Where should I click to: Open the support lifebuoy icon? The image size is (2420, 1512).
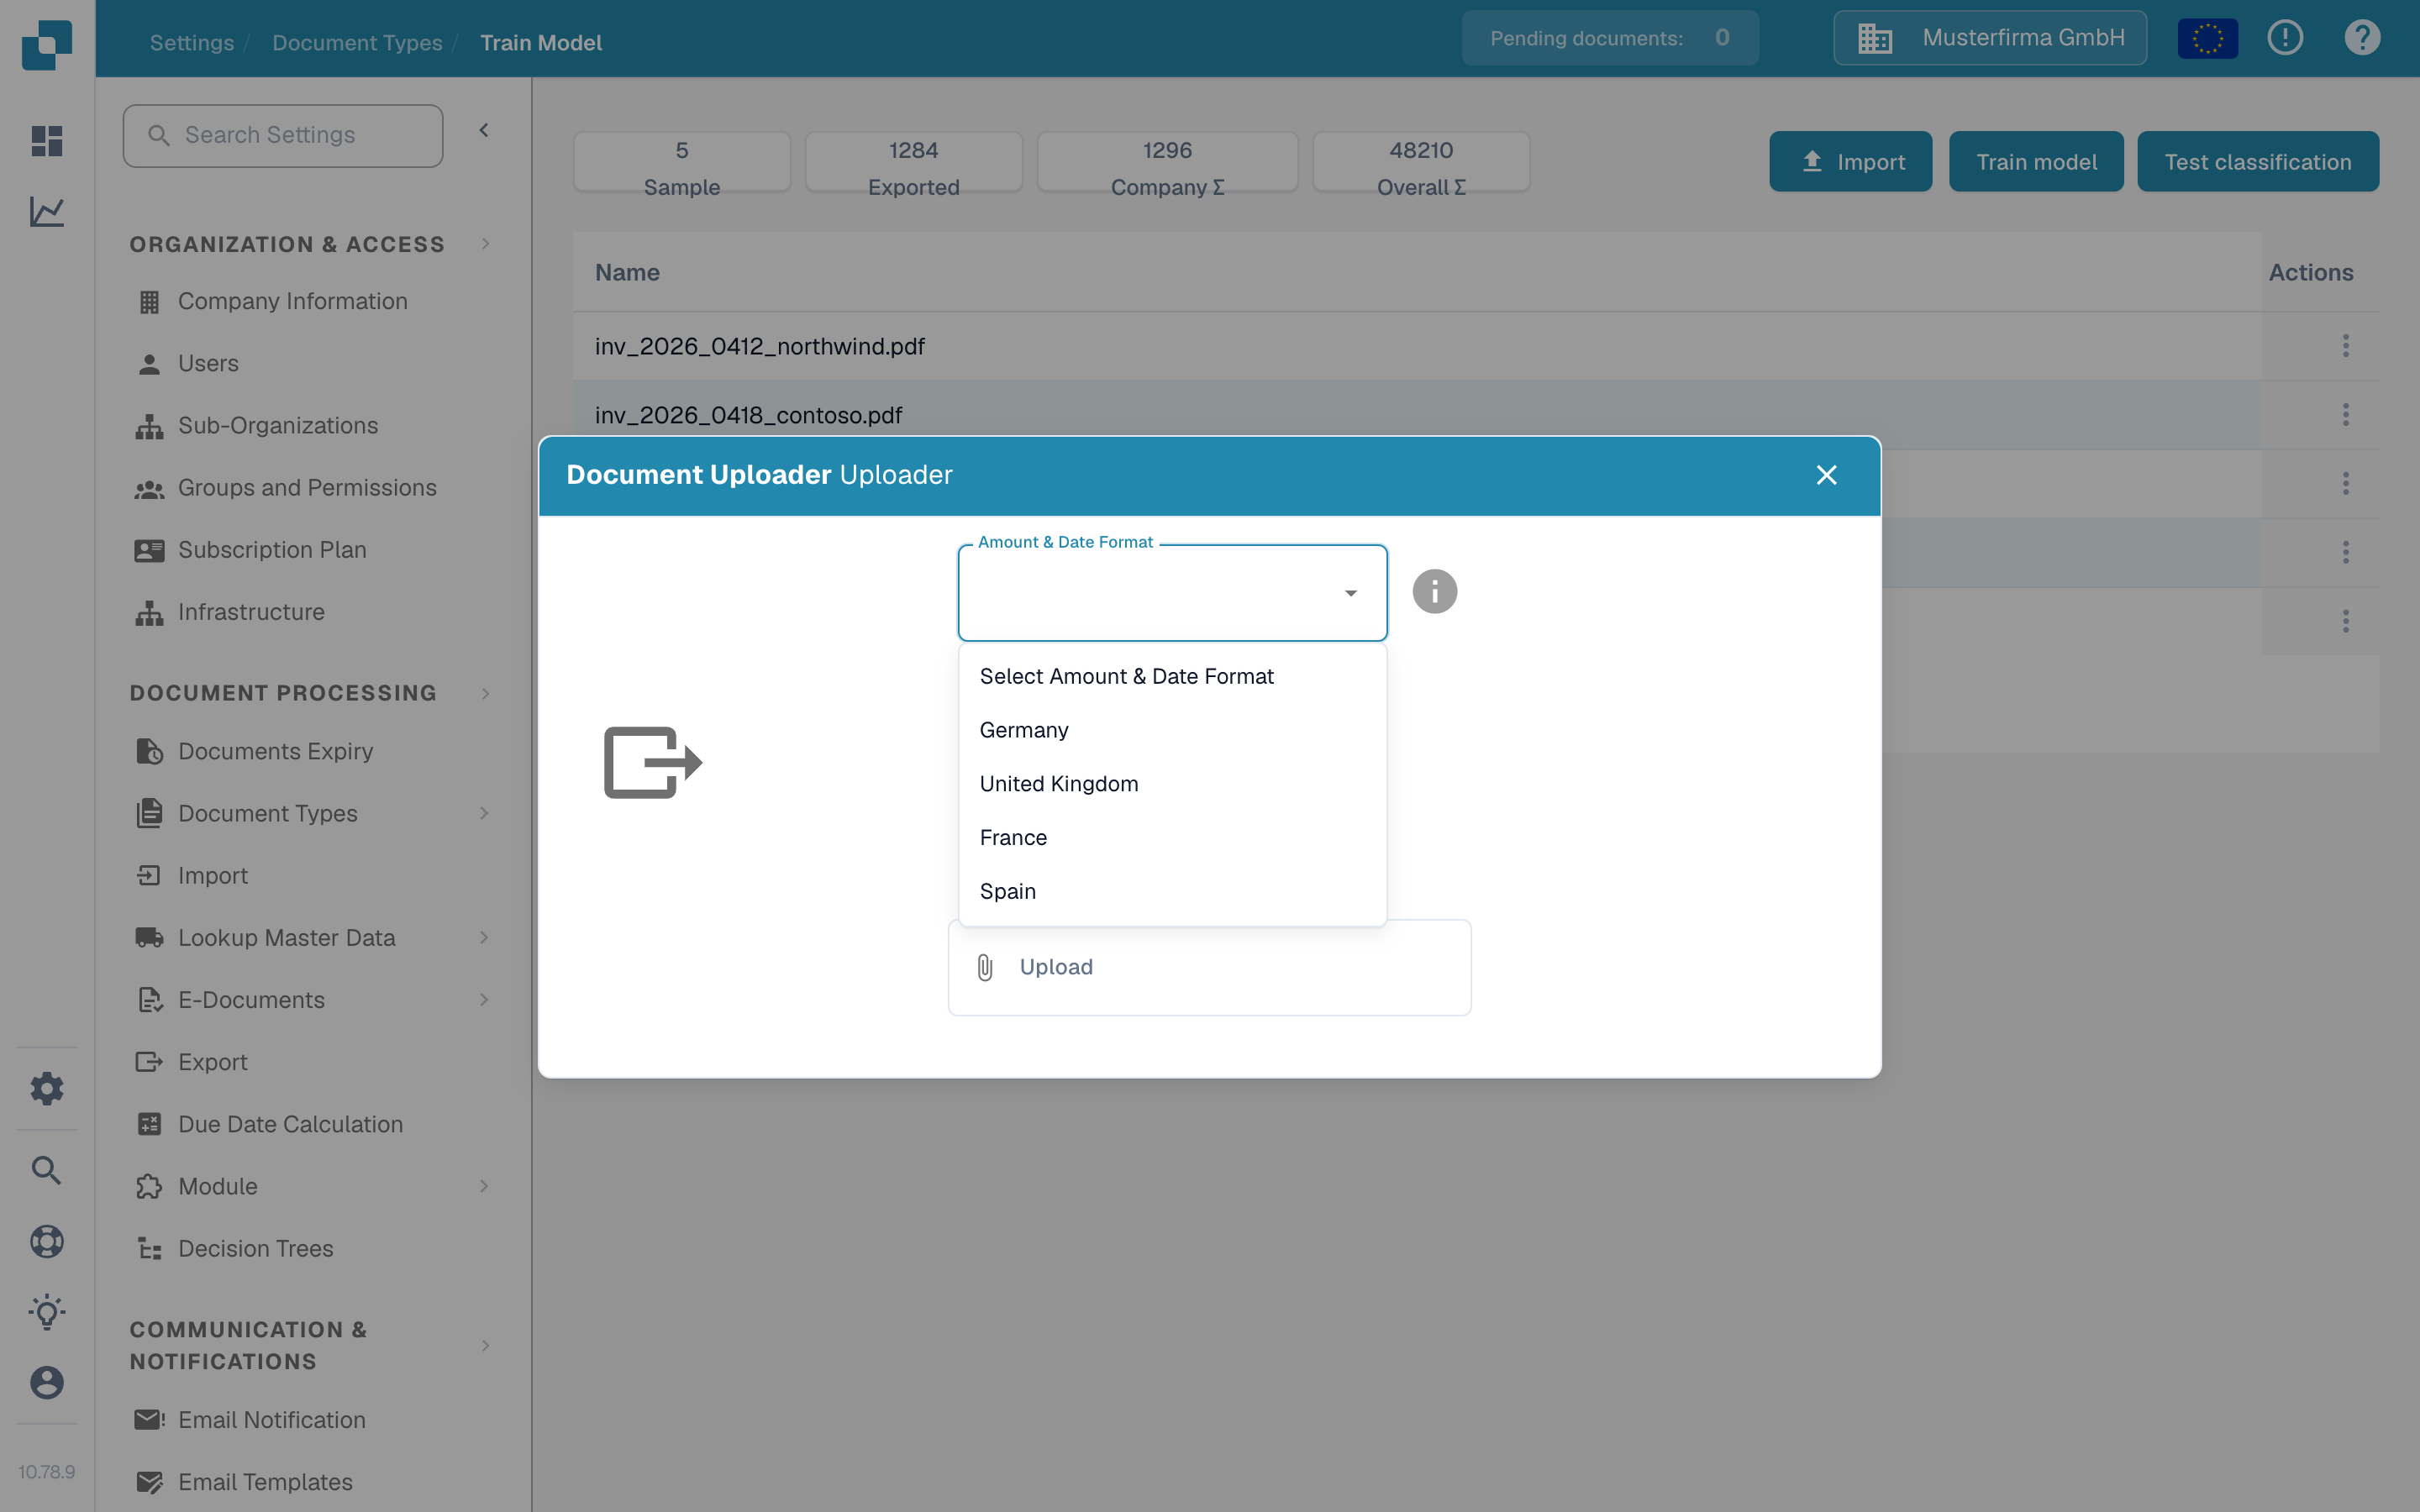[47, 1241]
